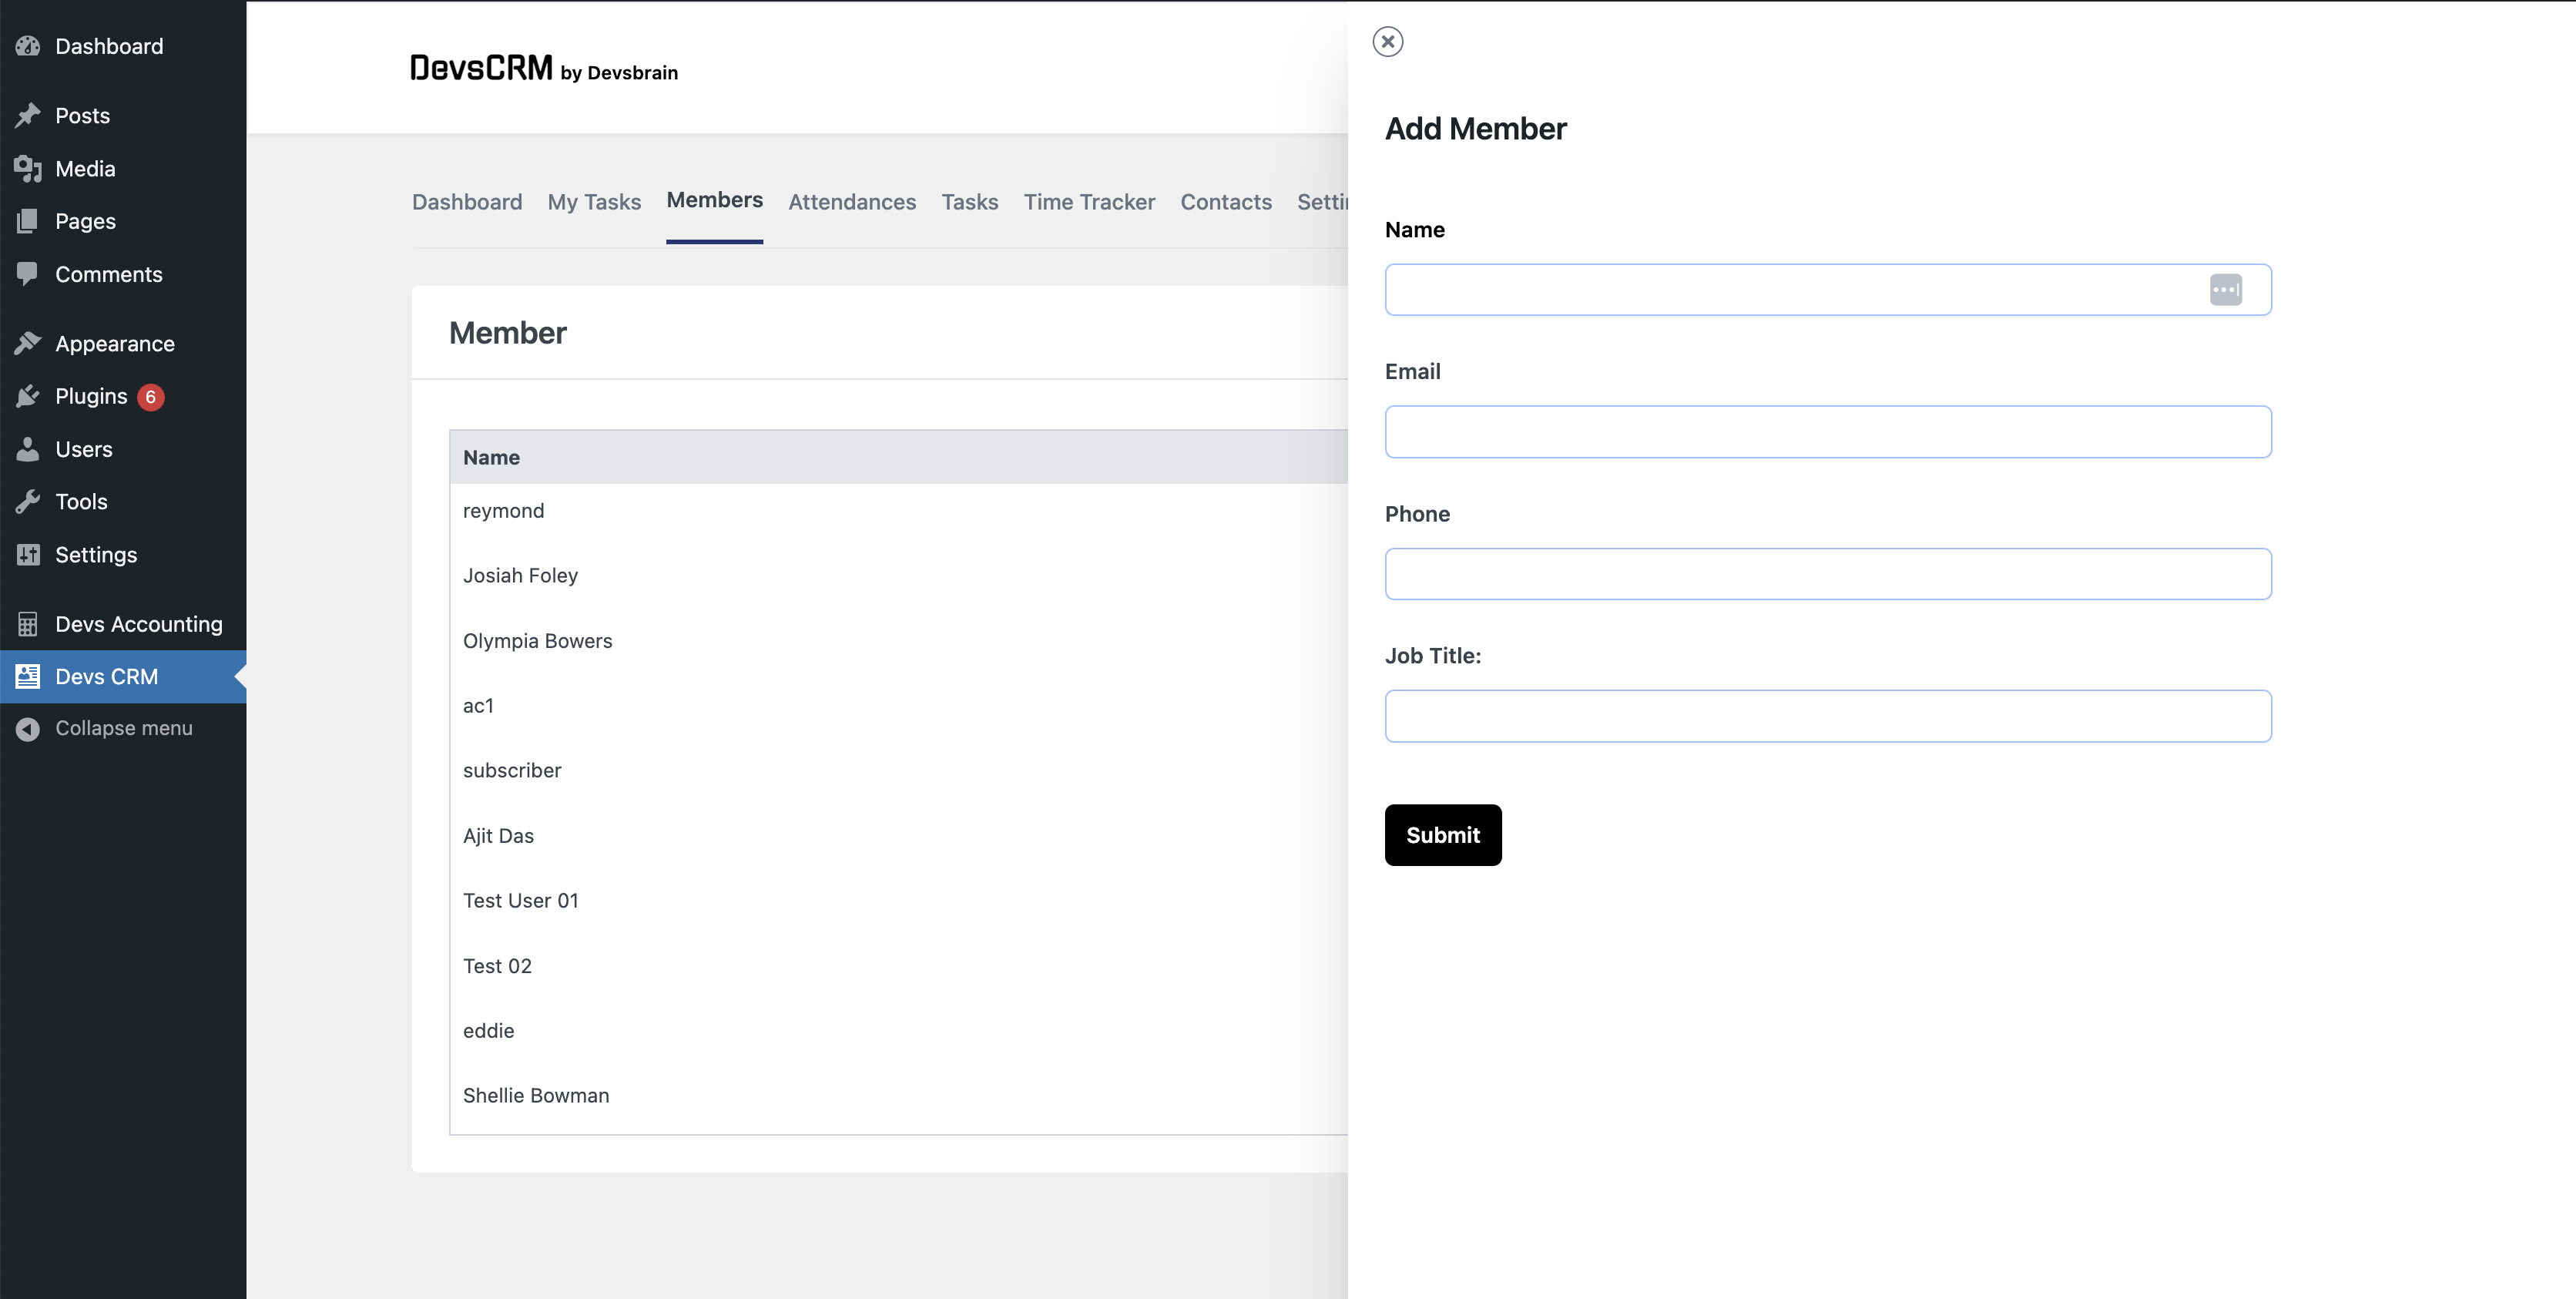The height and width of the screenshot is (1299, 2576).
Task: Click the Tools wrench icon
Action: [x=28, y=502]
